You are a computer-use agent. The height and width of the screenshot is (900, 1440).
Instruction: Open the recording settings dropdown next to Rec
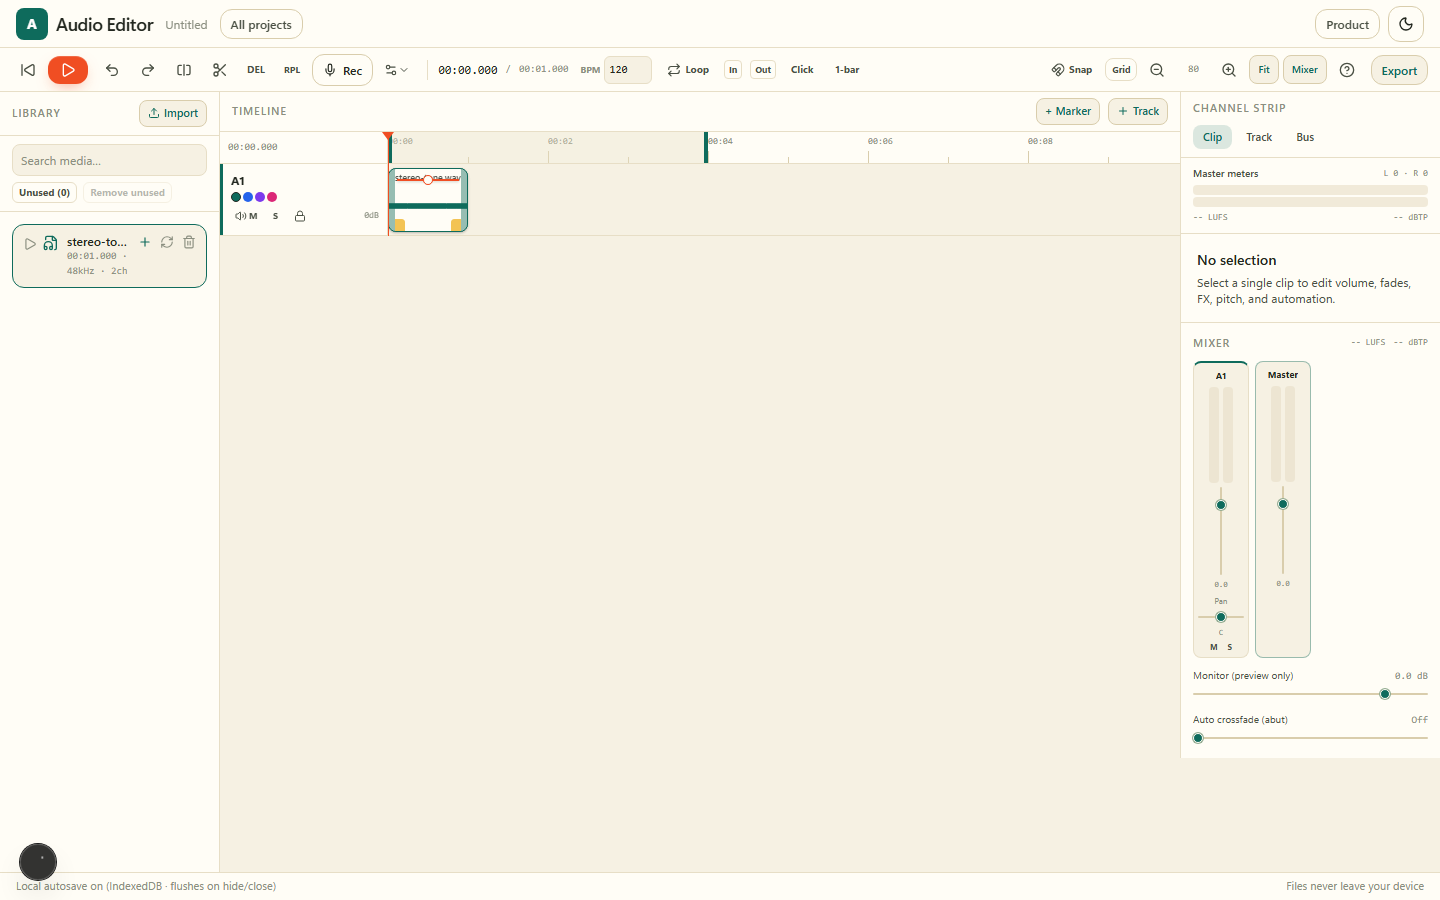click(x=397, y=70)
